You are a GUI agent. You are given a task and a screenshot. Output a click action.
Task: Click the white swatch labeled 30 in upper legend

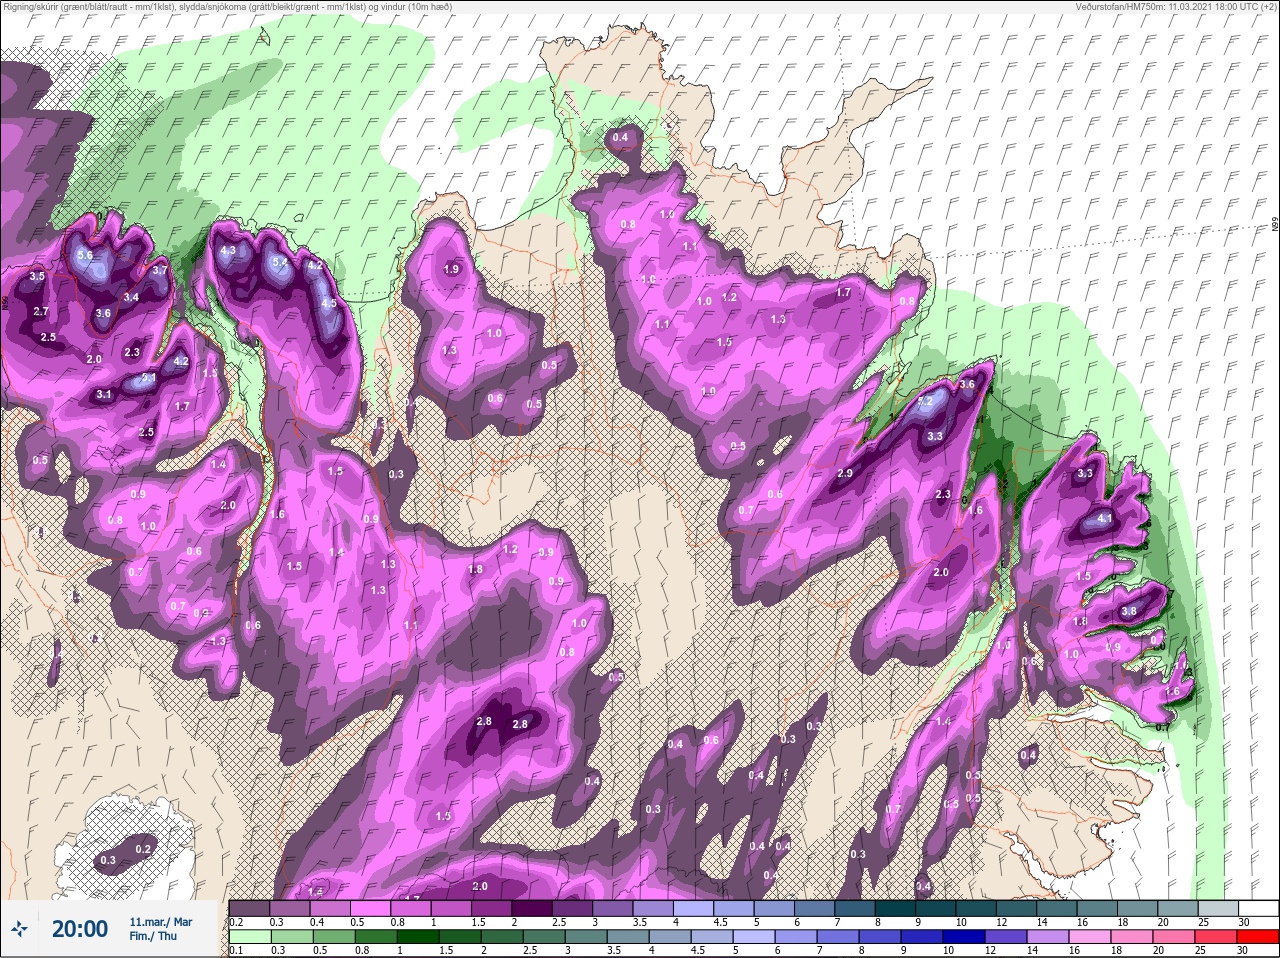[1258, 907]
